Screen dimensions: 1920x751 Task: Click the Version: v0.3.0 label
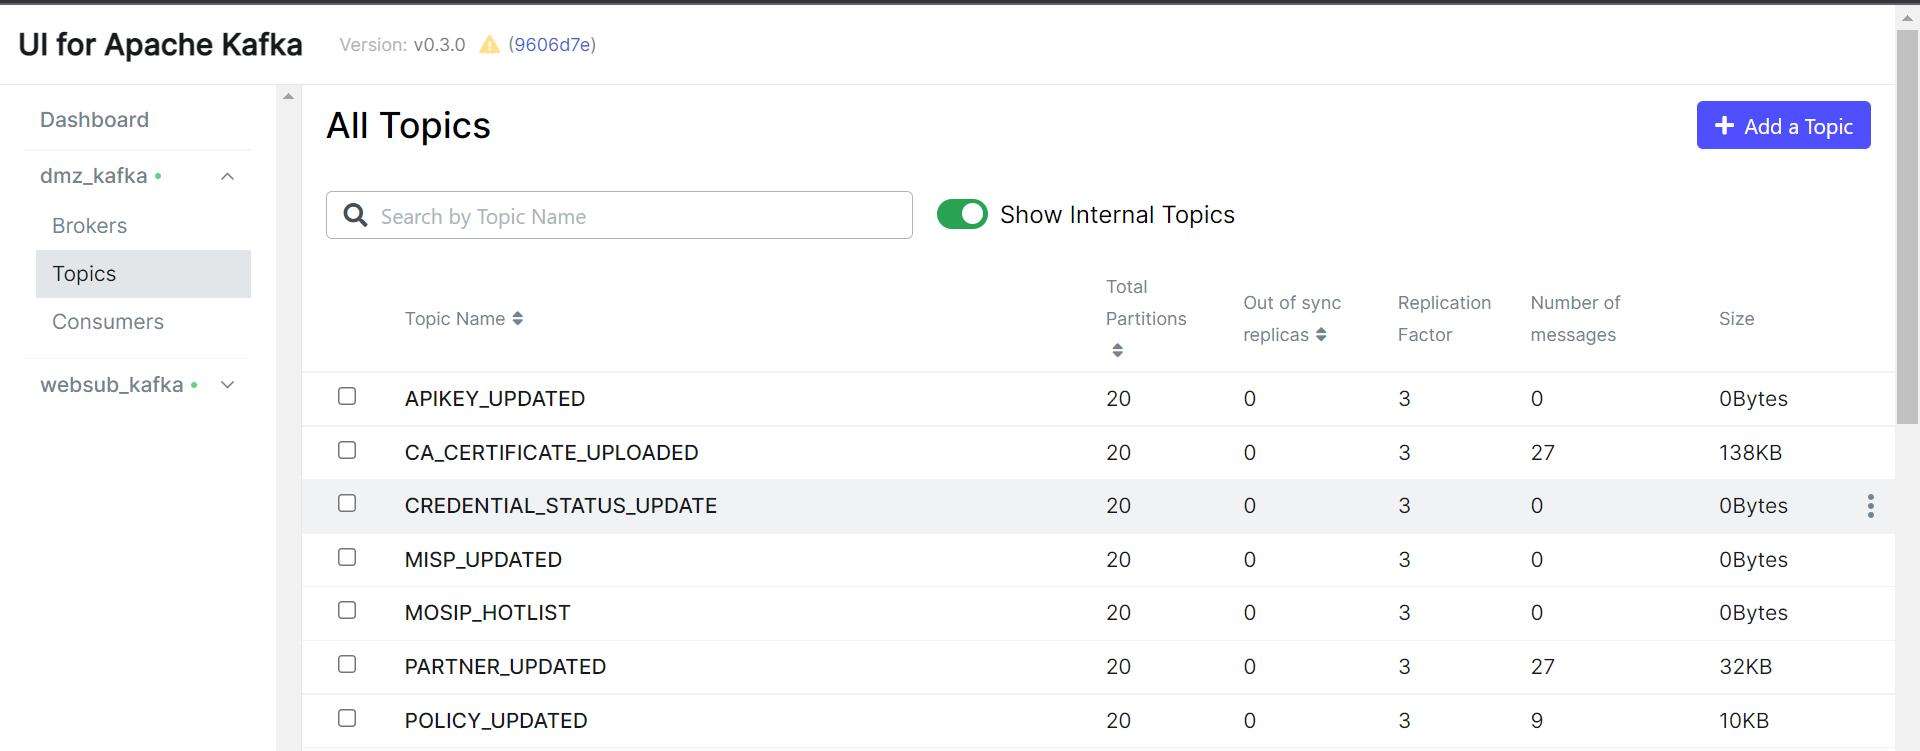402,45
